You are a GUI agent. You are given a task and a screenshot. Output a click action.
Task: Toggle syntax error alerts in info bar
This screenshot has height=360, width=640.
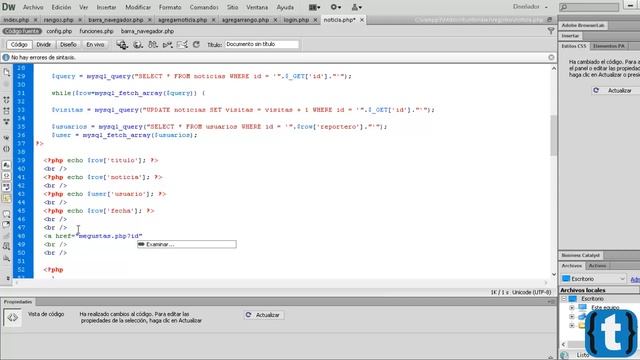click(7, 198)
